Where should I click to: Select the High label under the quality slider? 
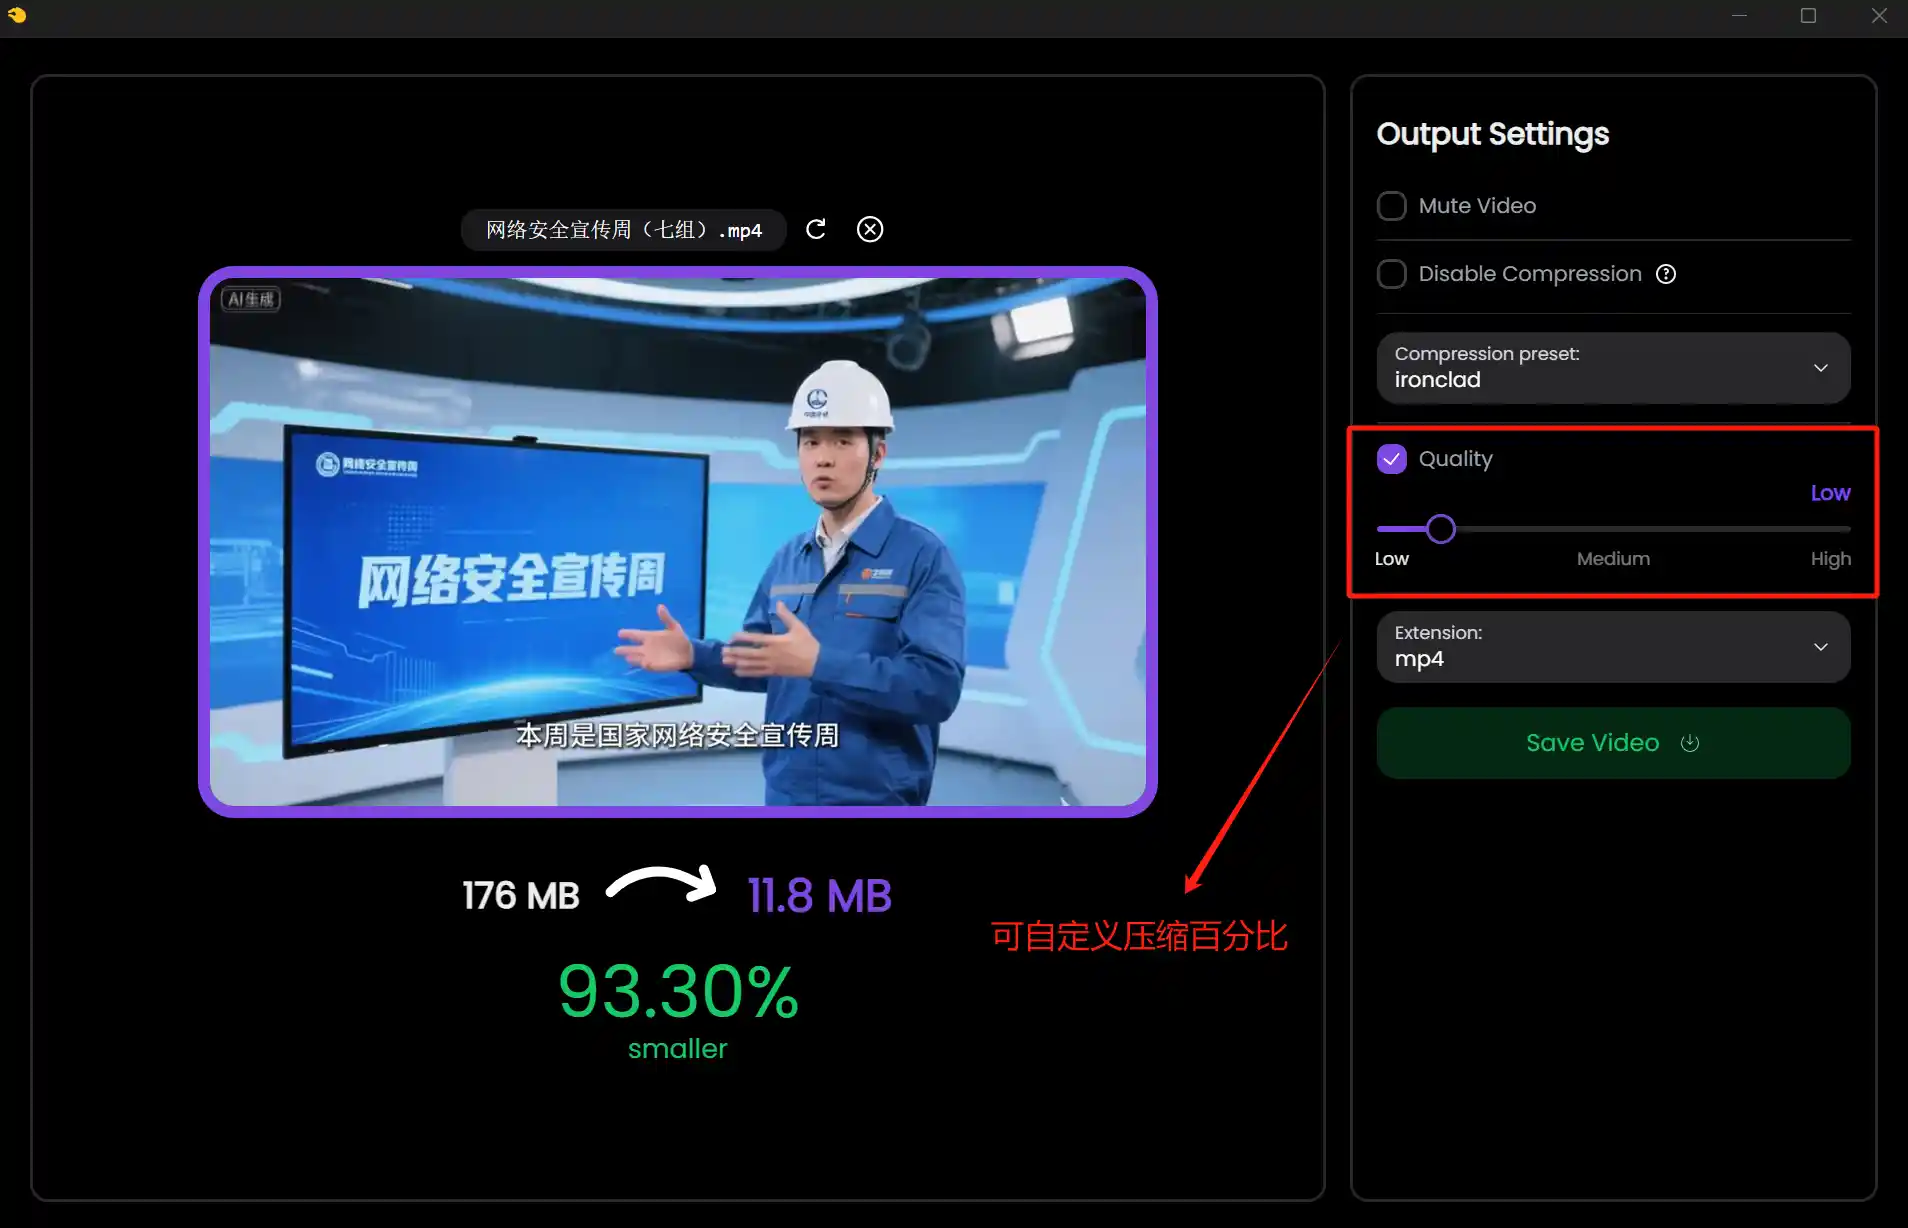[1830, 559]
